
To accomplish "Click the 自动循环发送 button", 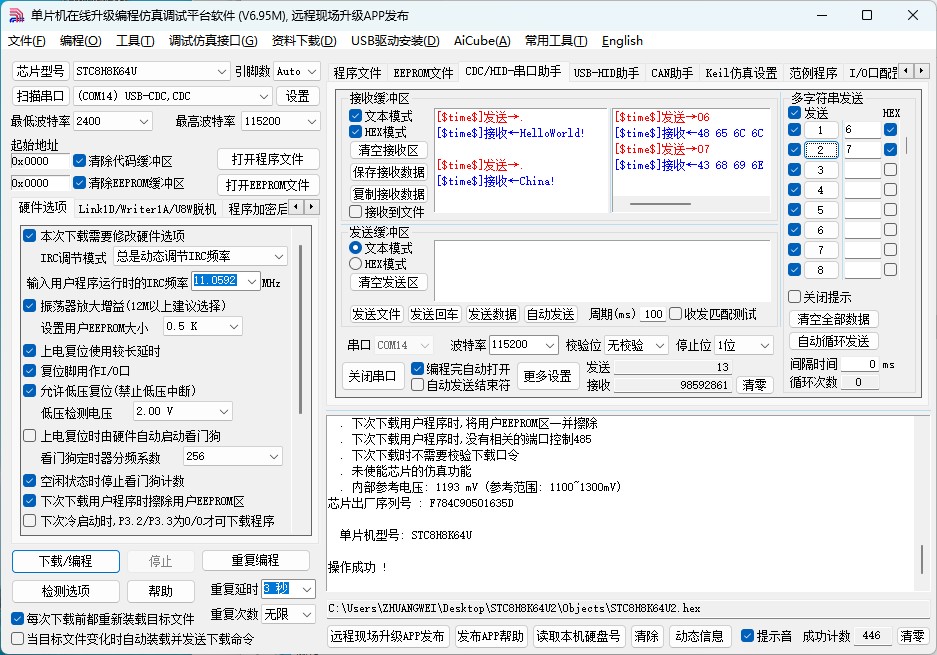I will (x=834, y=341).
